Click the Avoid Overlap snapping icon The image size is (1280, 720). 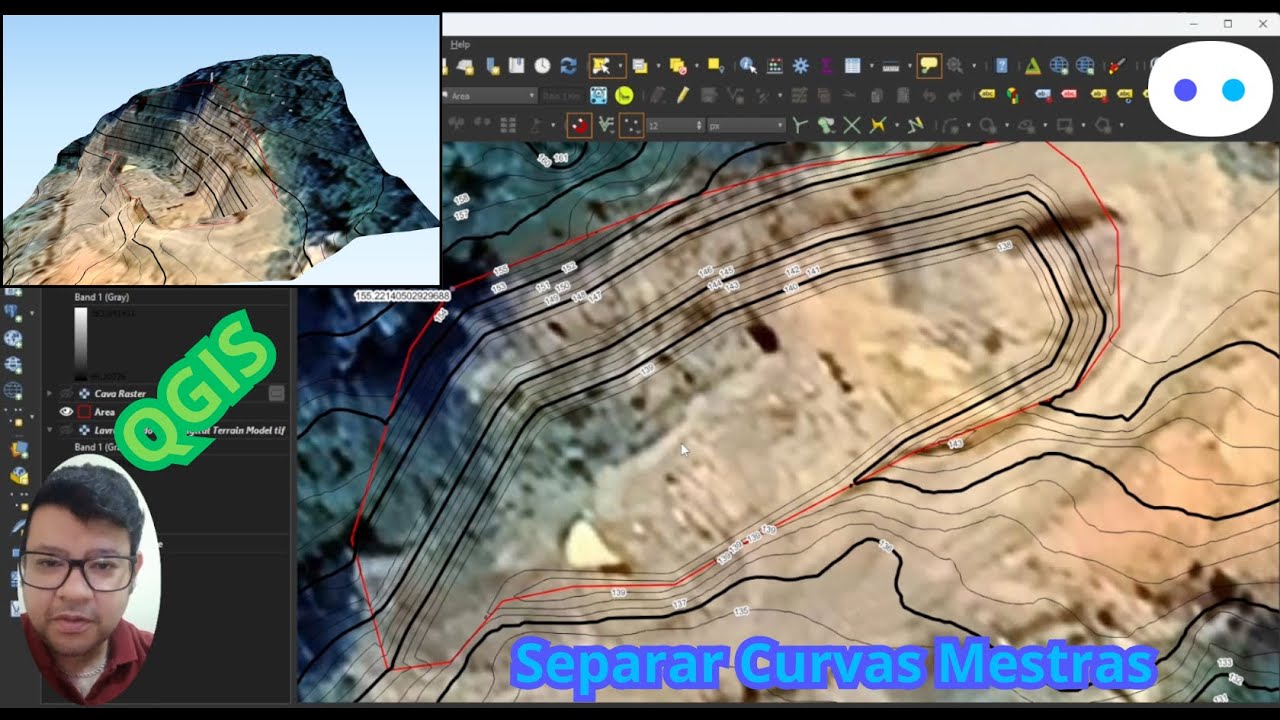click(825, 125)
